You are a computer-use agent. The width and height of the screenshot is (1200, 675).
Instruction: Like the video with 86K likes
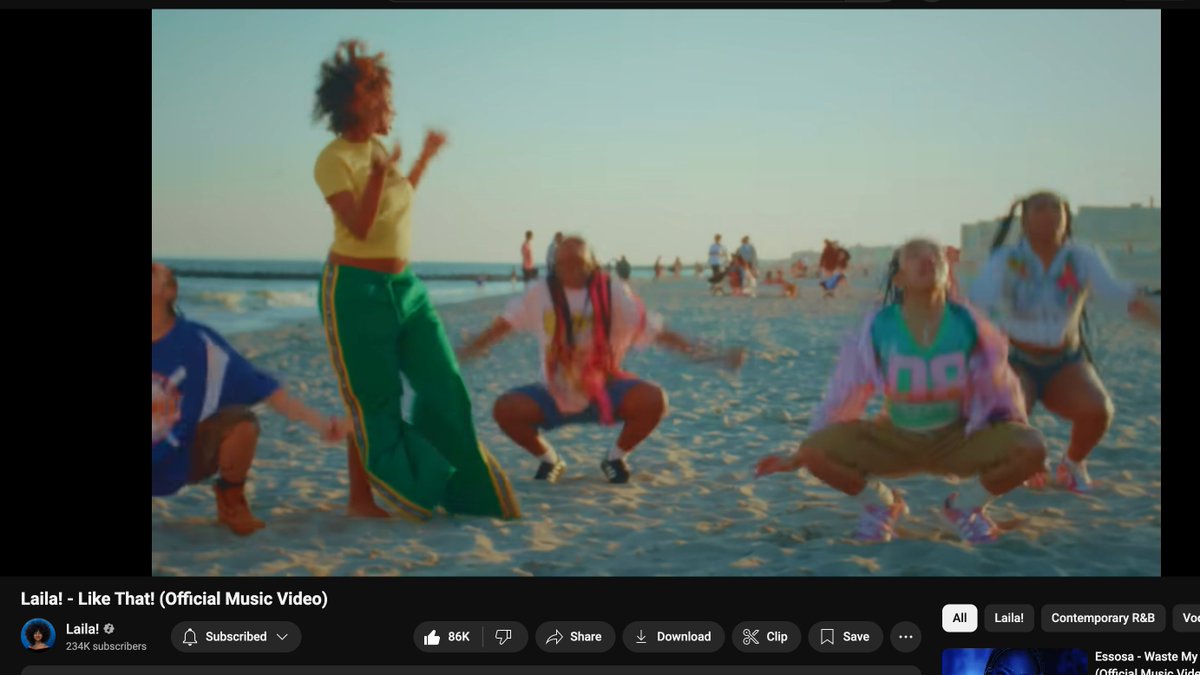447,637
